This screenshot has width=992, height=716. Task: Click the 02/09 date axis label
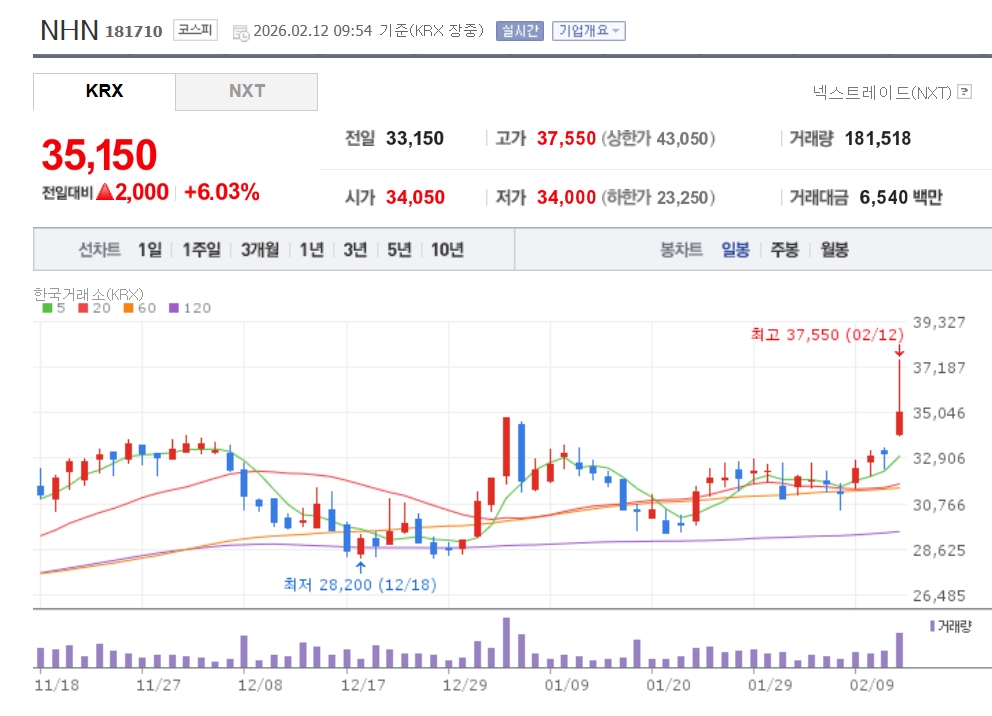[x=871, y=685]
